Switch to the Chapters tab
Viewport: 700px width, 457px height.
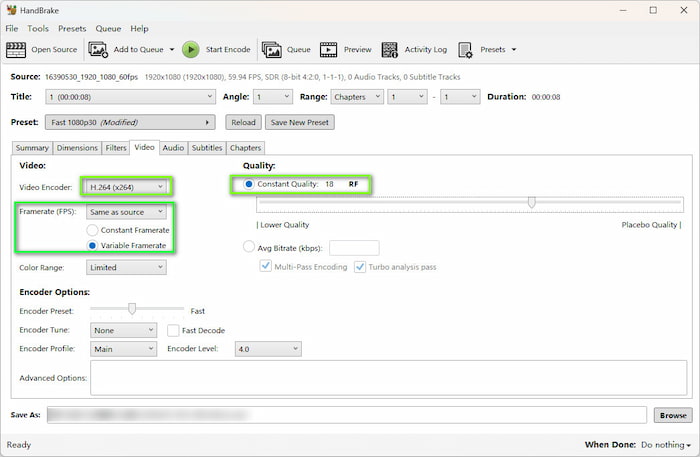point(246,148)
